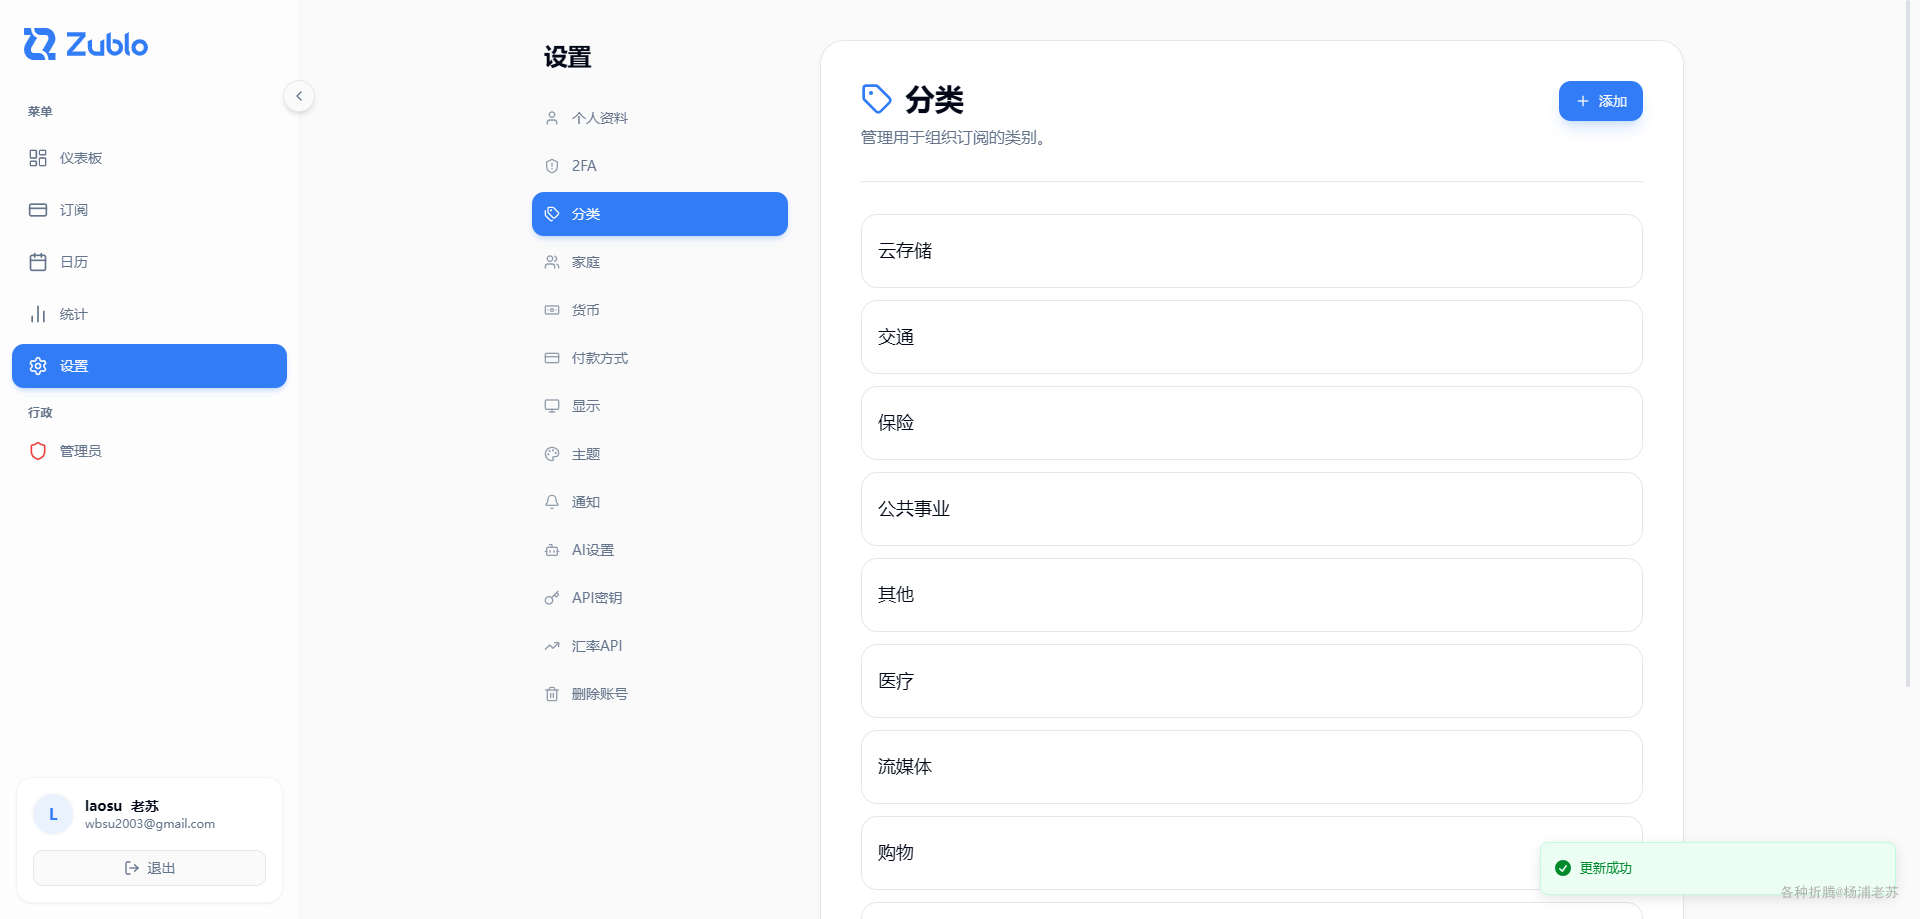Open the 家庭 settings tab

pyautogui.click(x=660, y=262)
